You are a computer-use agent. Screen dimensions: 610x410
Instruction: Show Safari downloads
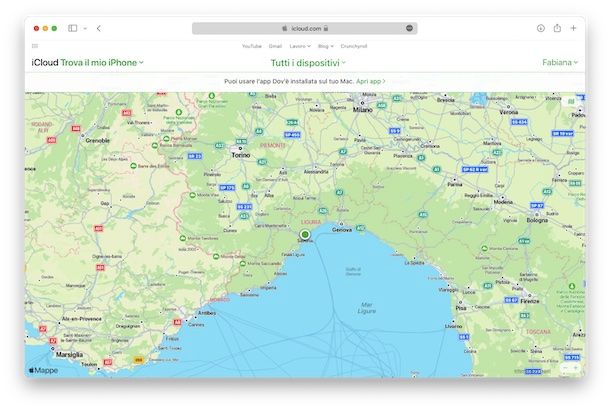tap(541, 28)
